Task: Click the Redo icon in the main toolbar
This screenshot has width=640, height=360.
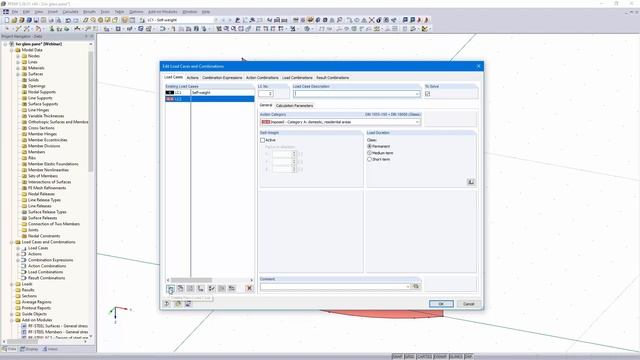Action: click(x=76, y=20)
